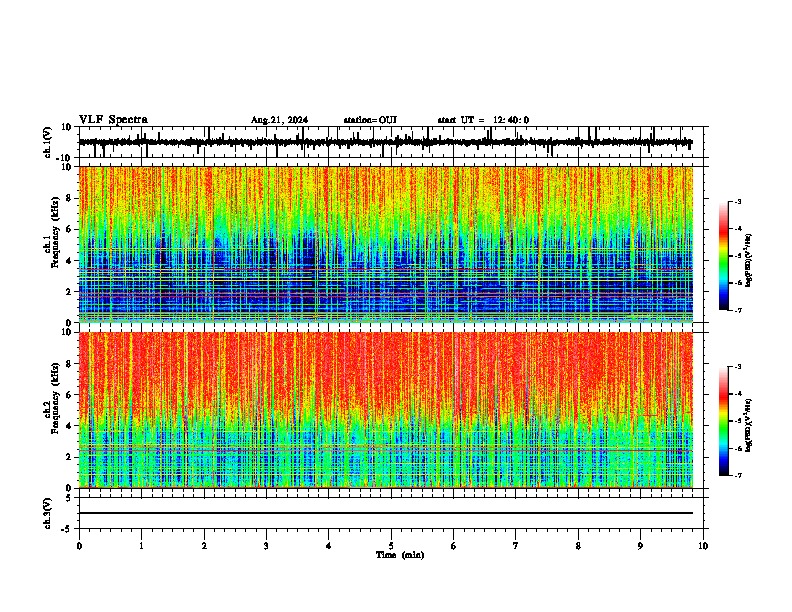Viewport: 792px width, 612px height.
Task: Click the "VLF Spectra" title text
Action: tap(113, 119)
